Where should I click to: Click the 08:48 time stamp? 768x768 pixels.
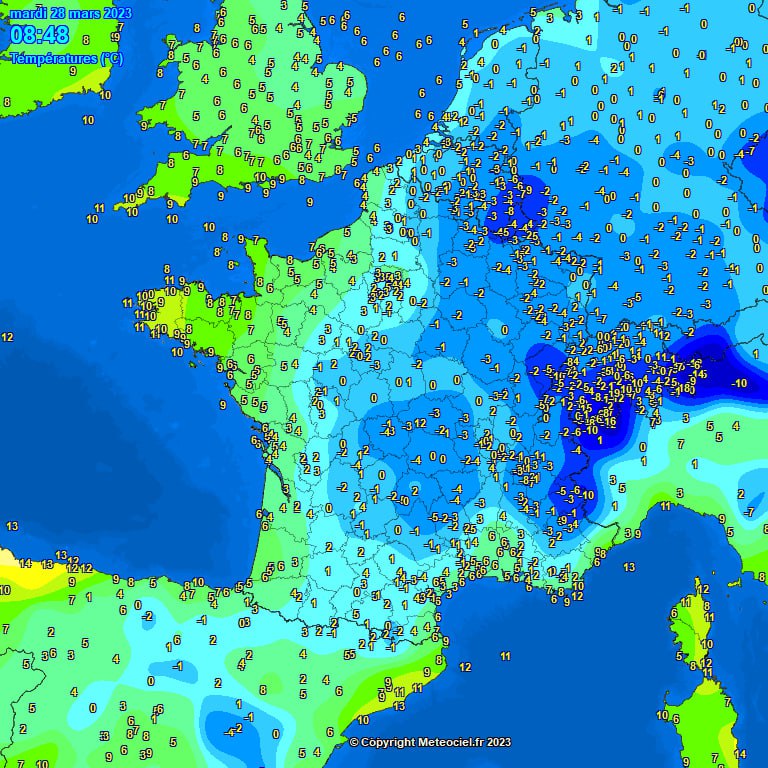point(40,36)
